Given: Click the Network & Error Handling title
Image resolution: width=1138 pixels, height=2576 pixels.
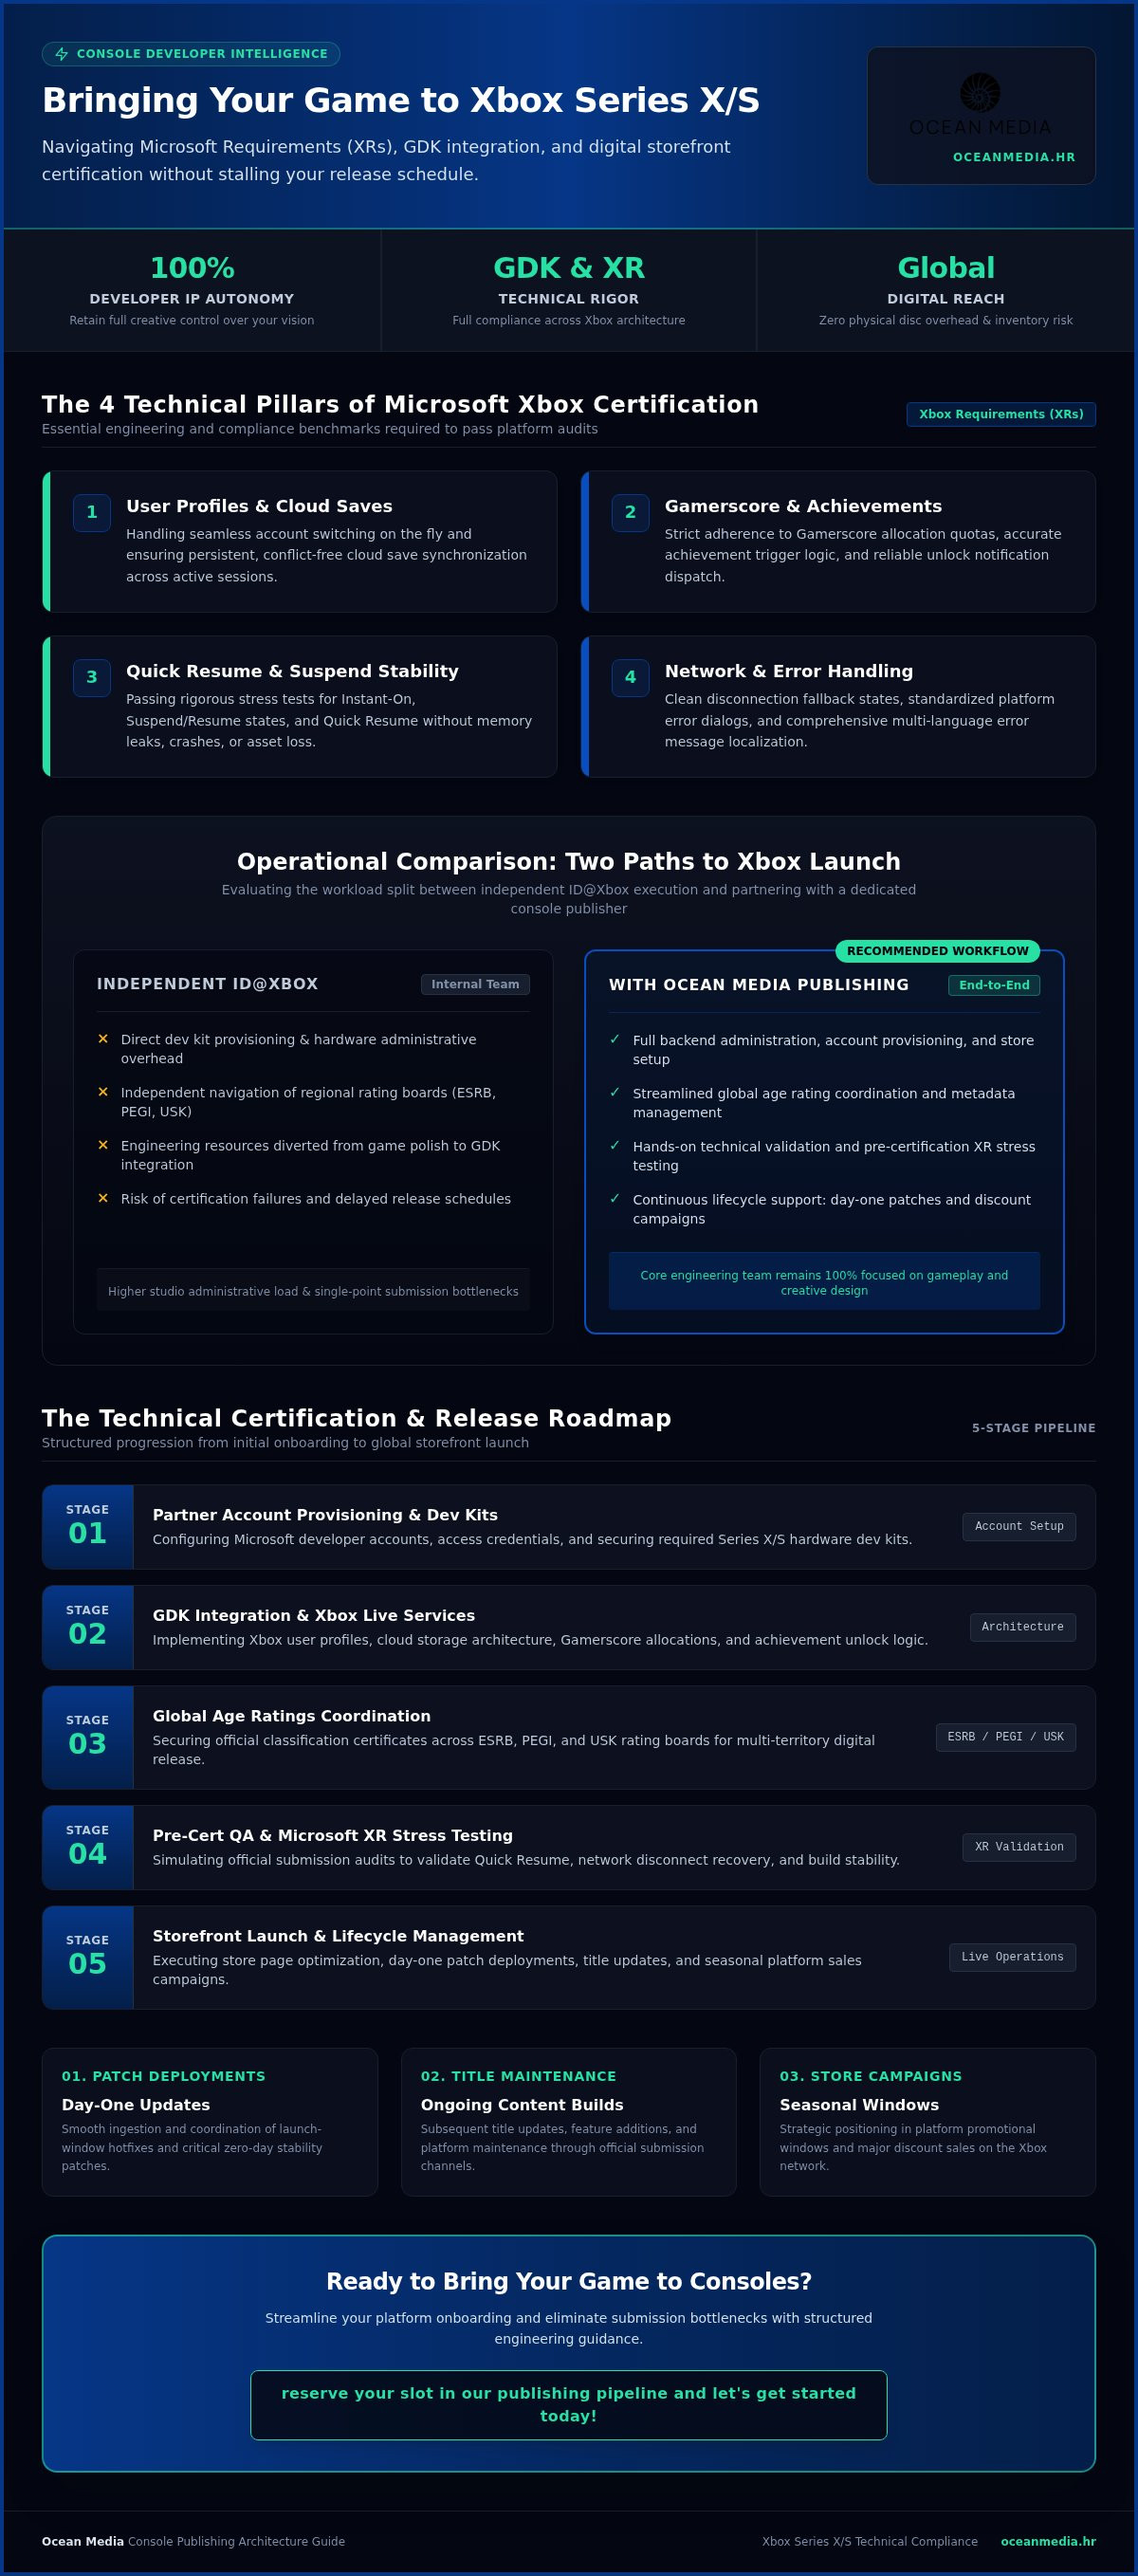Looking at the screenshot, I should click(789, 671).
